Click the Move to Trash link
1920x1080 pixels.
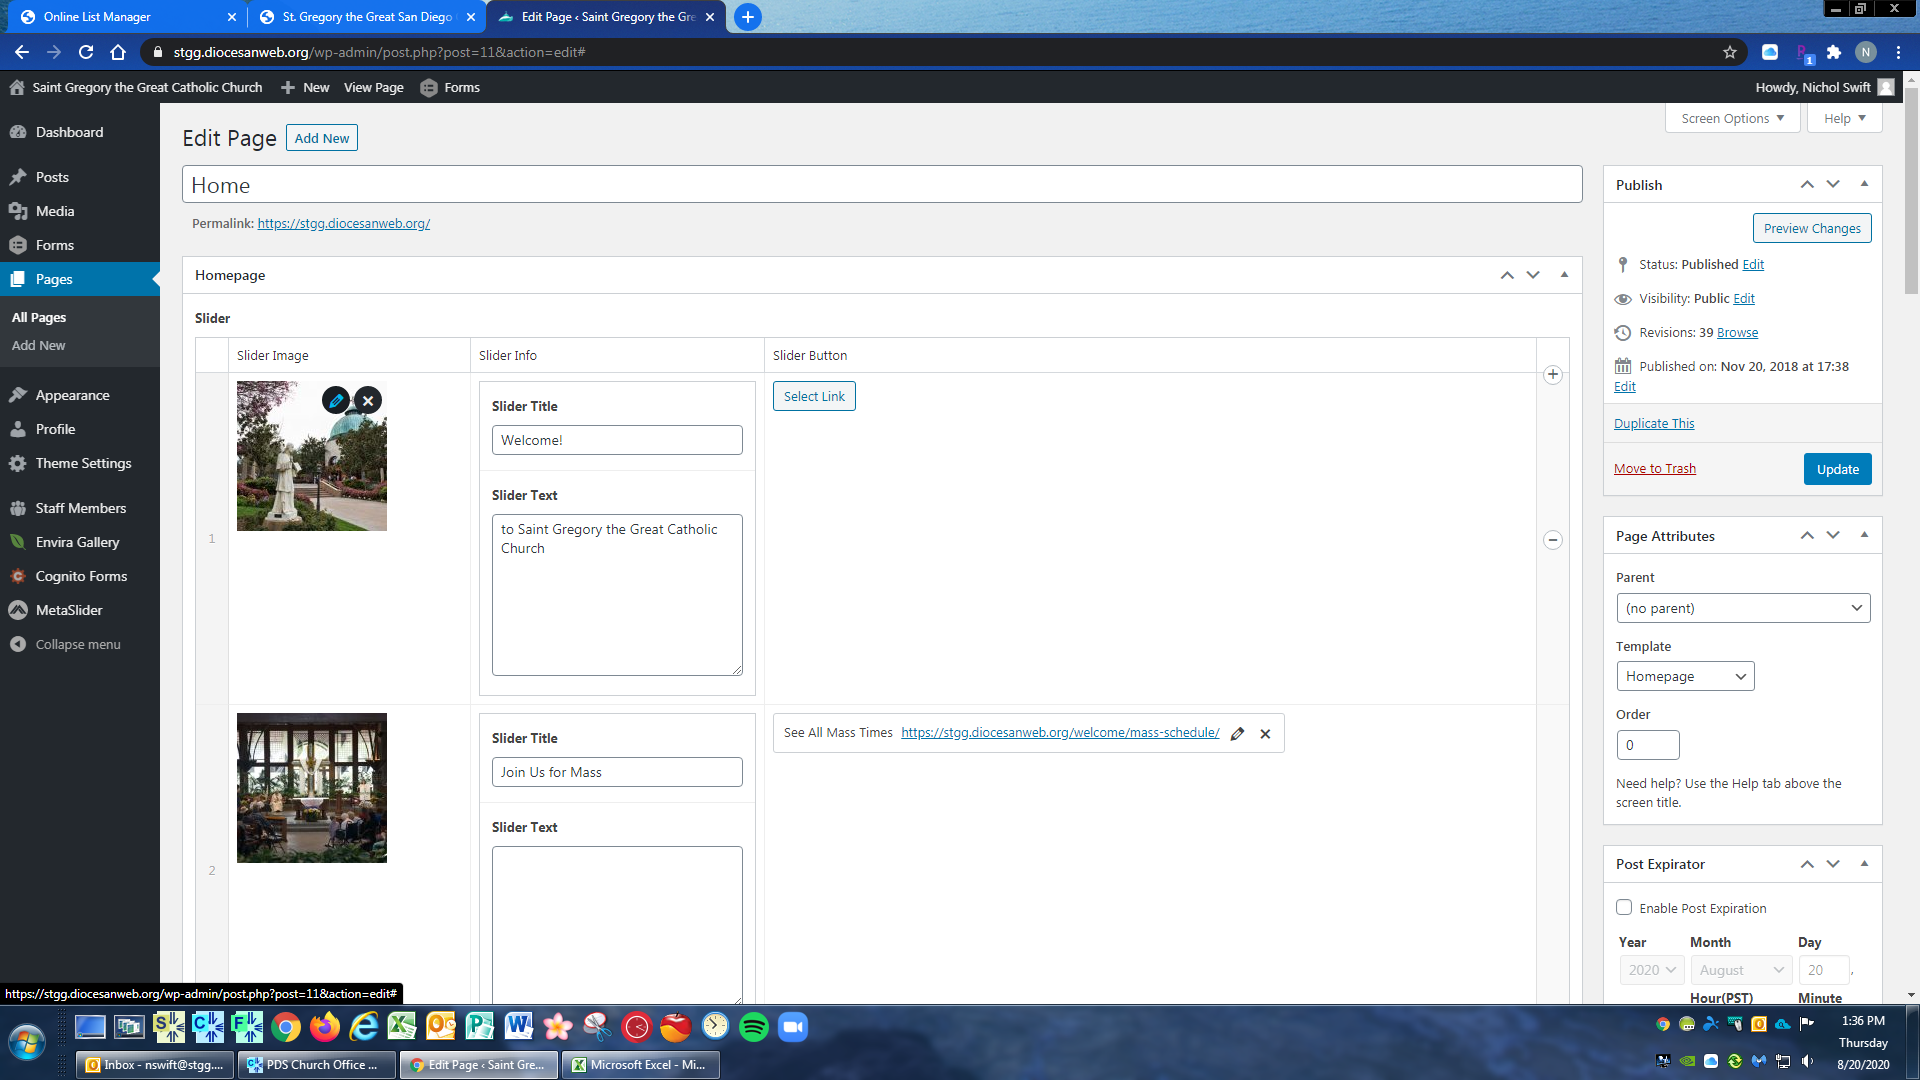click(1654, 469)
